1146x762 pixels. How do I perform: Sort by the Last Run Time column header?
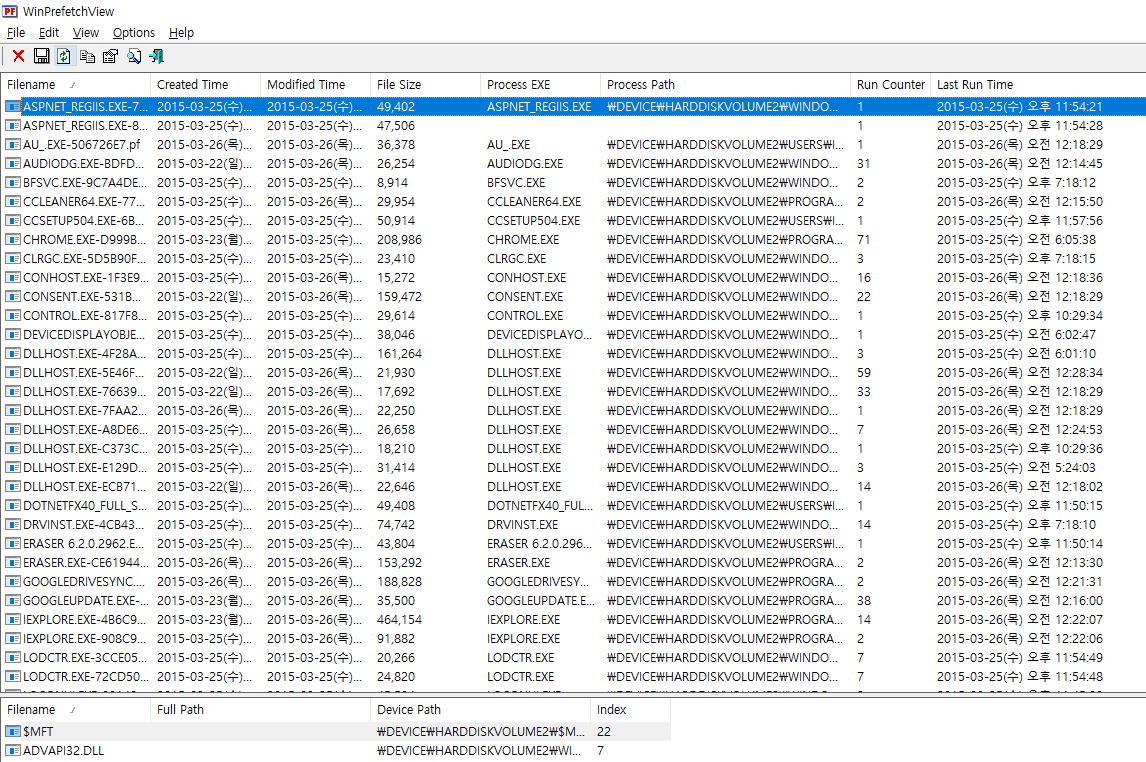(x=1038, y=85)
